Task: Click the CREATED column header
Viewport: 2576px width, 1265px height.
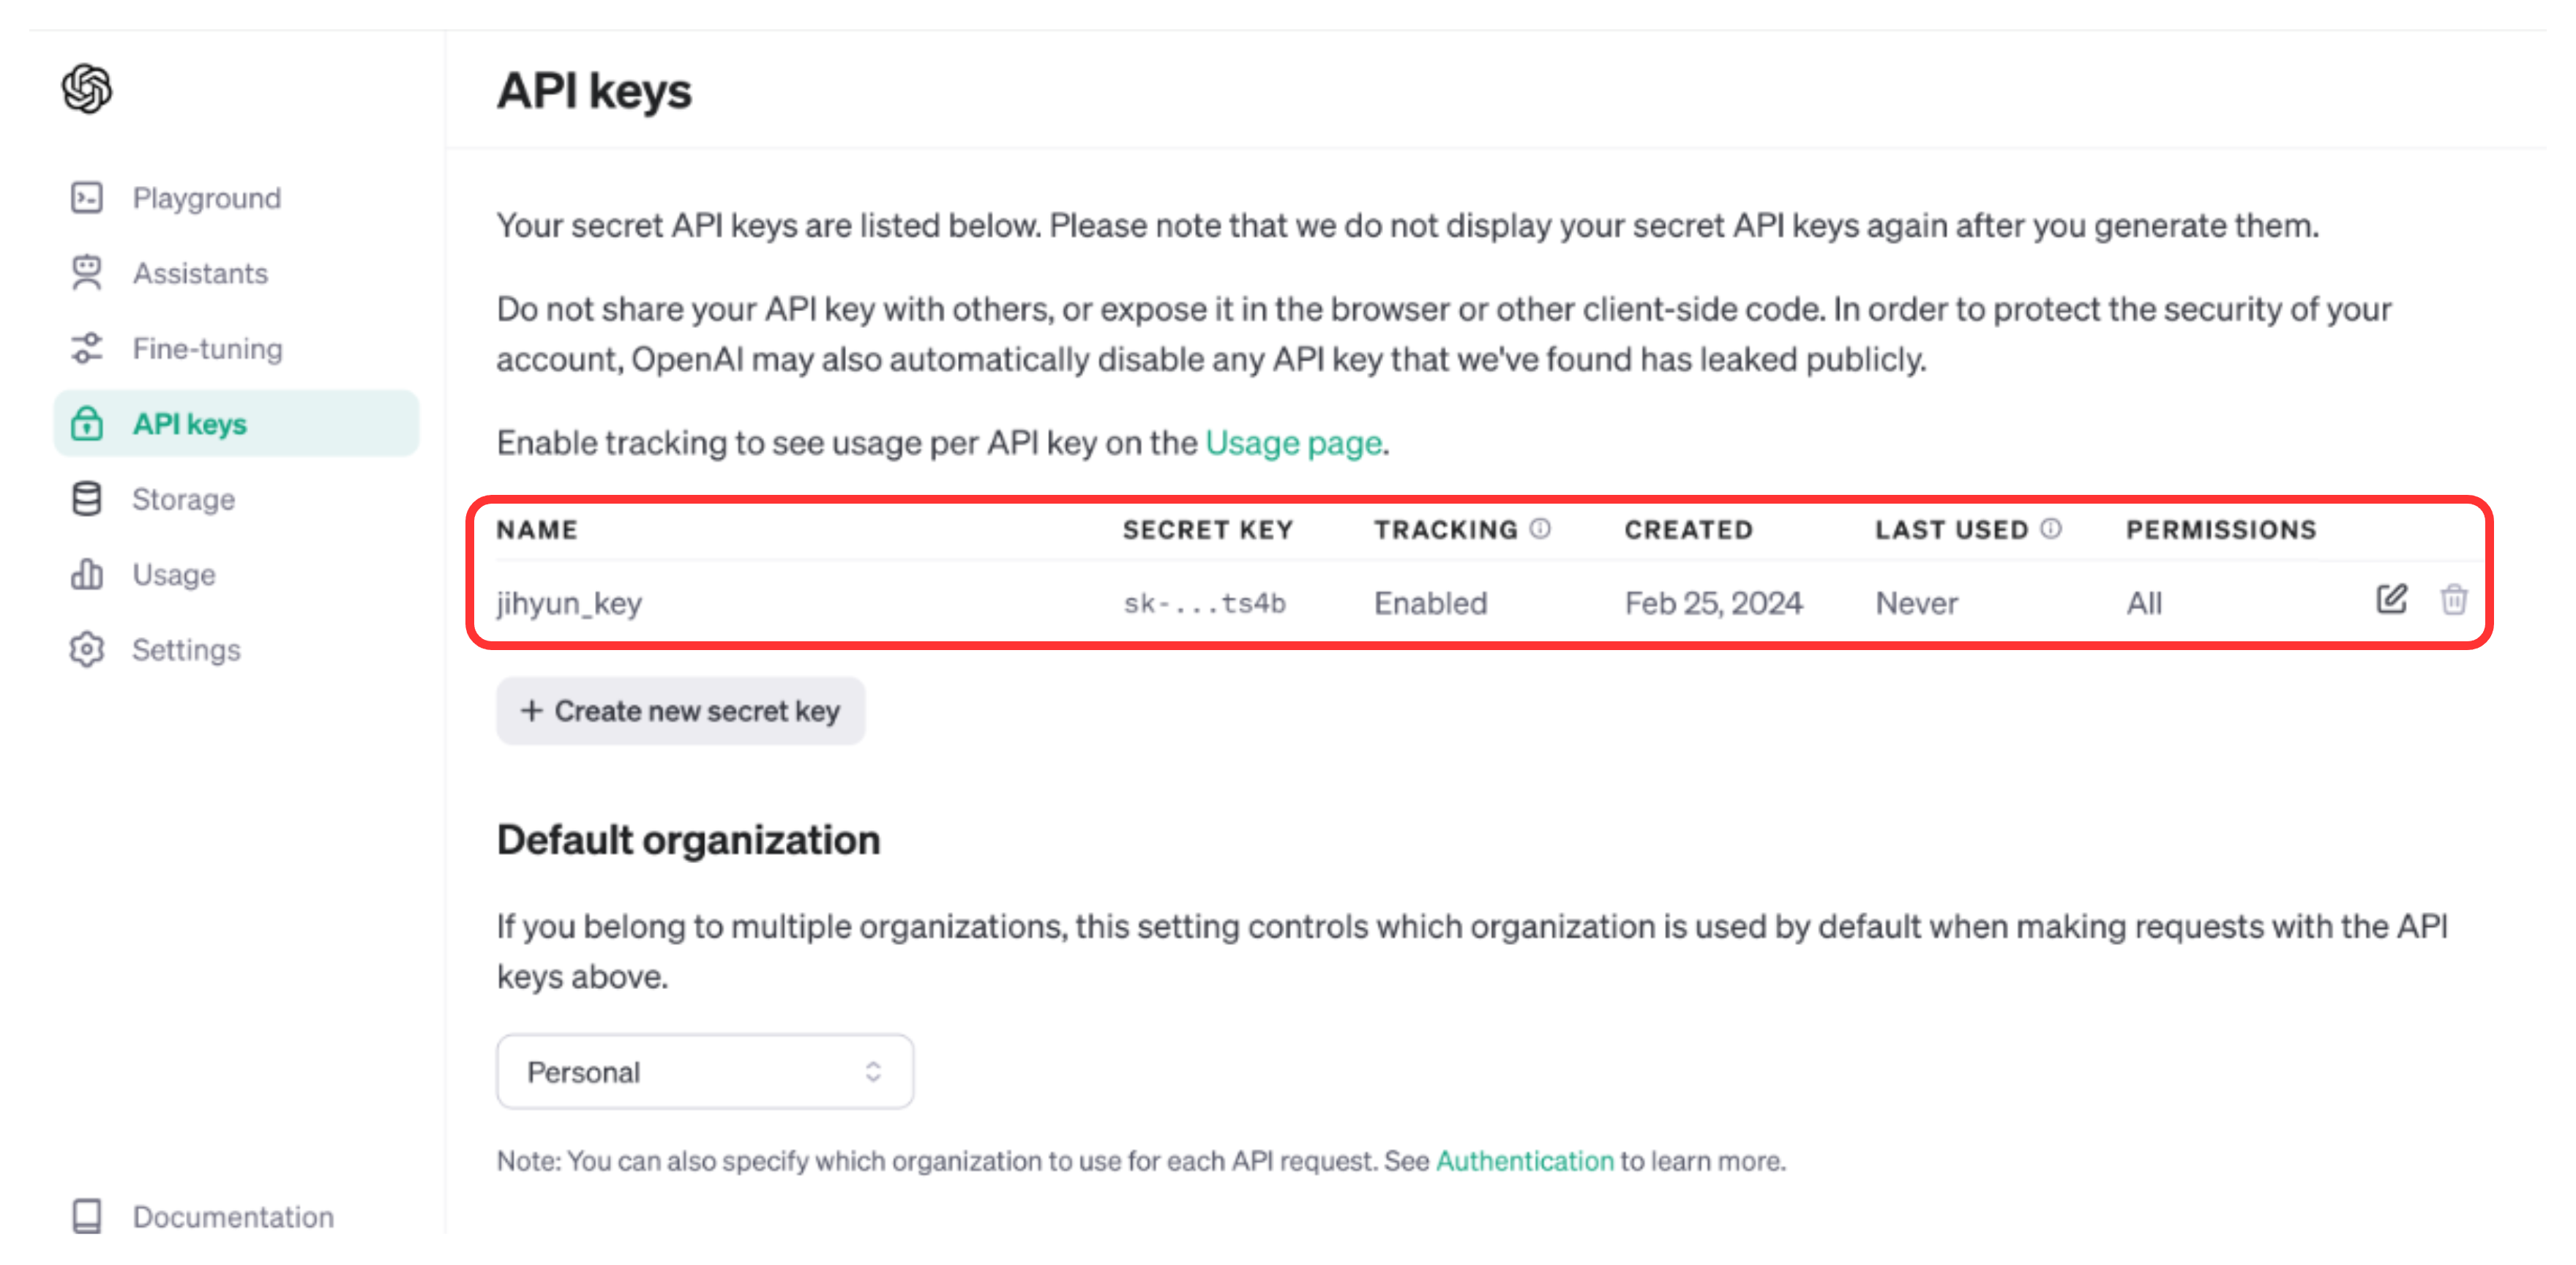Action: [1689, 529]
